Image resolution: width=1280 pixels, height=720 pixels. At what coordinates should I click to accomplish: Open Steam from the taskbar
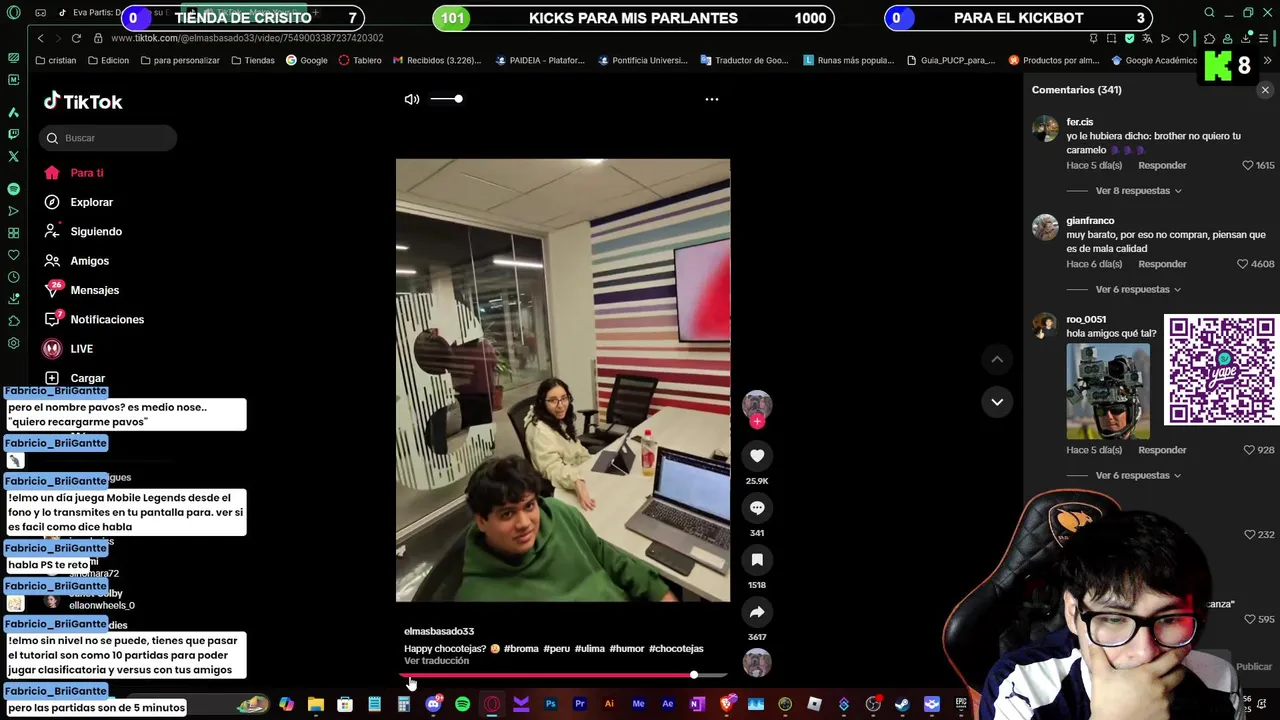(x=902, y=705)
